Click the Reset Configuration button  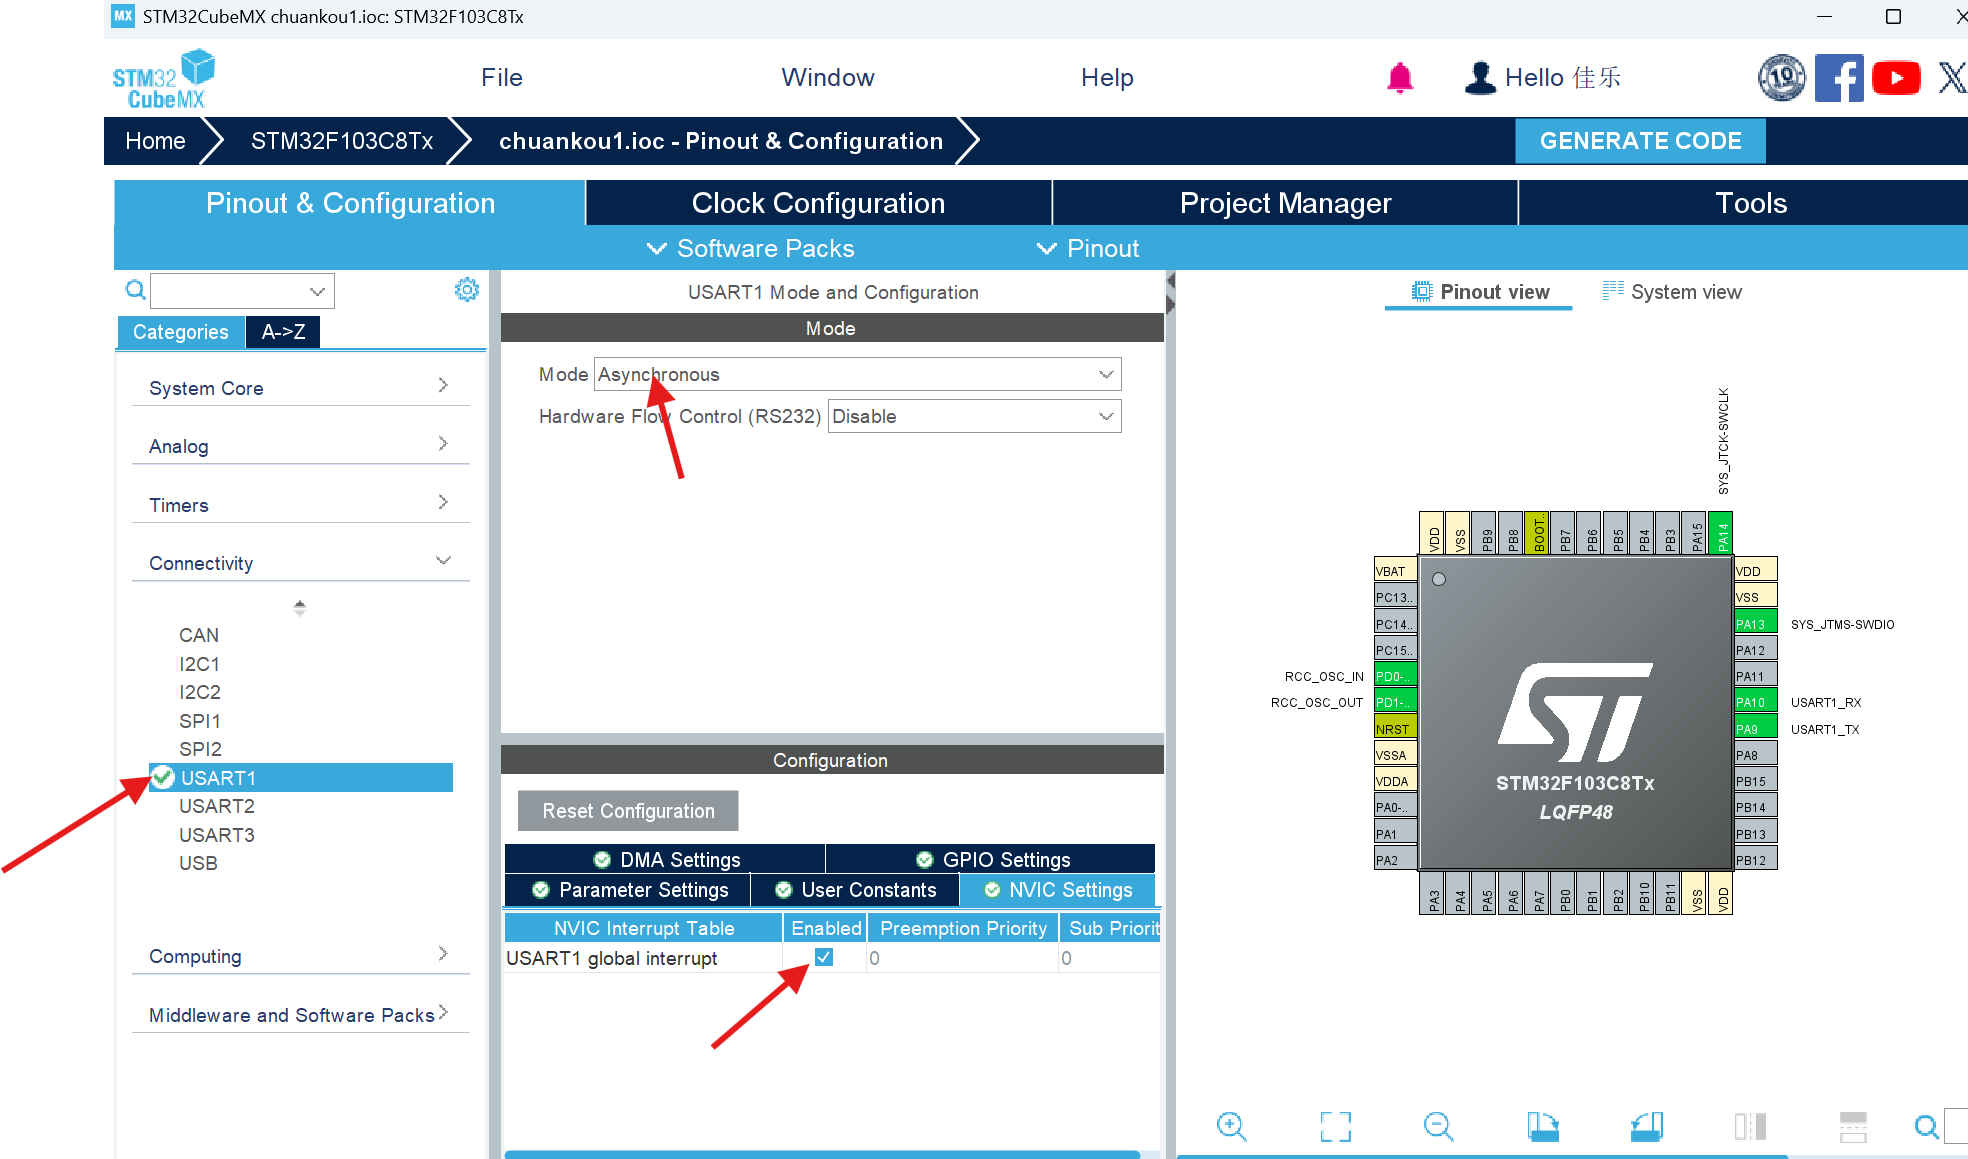[628, 810]
